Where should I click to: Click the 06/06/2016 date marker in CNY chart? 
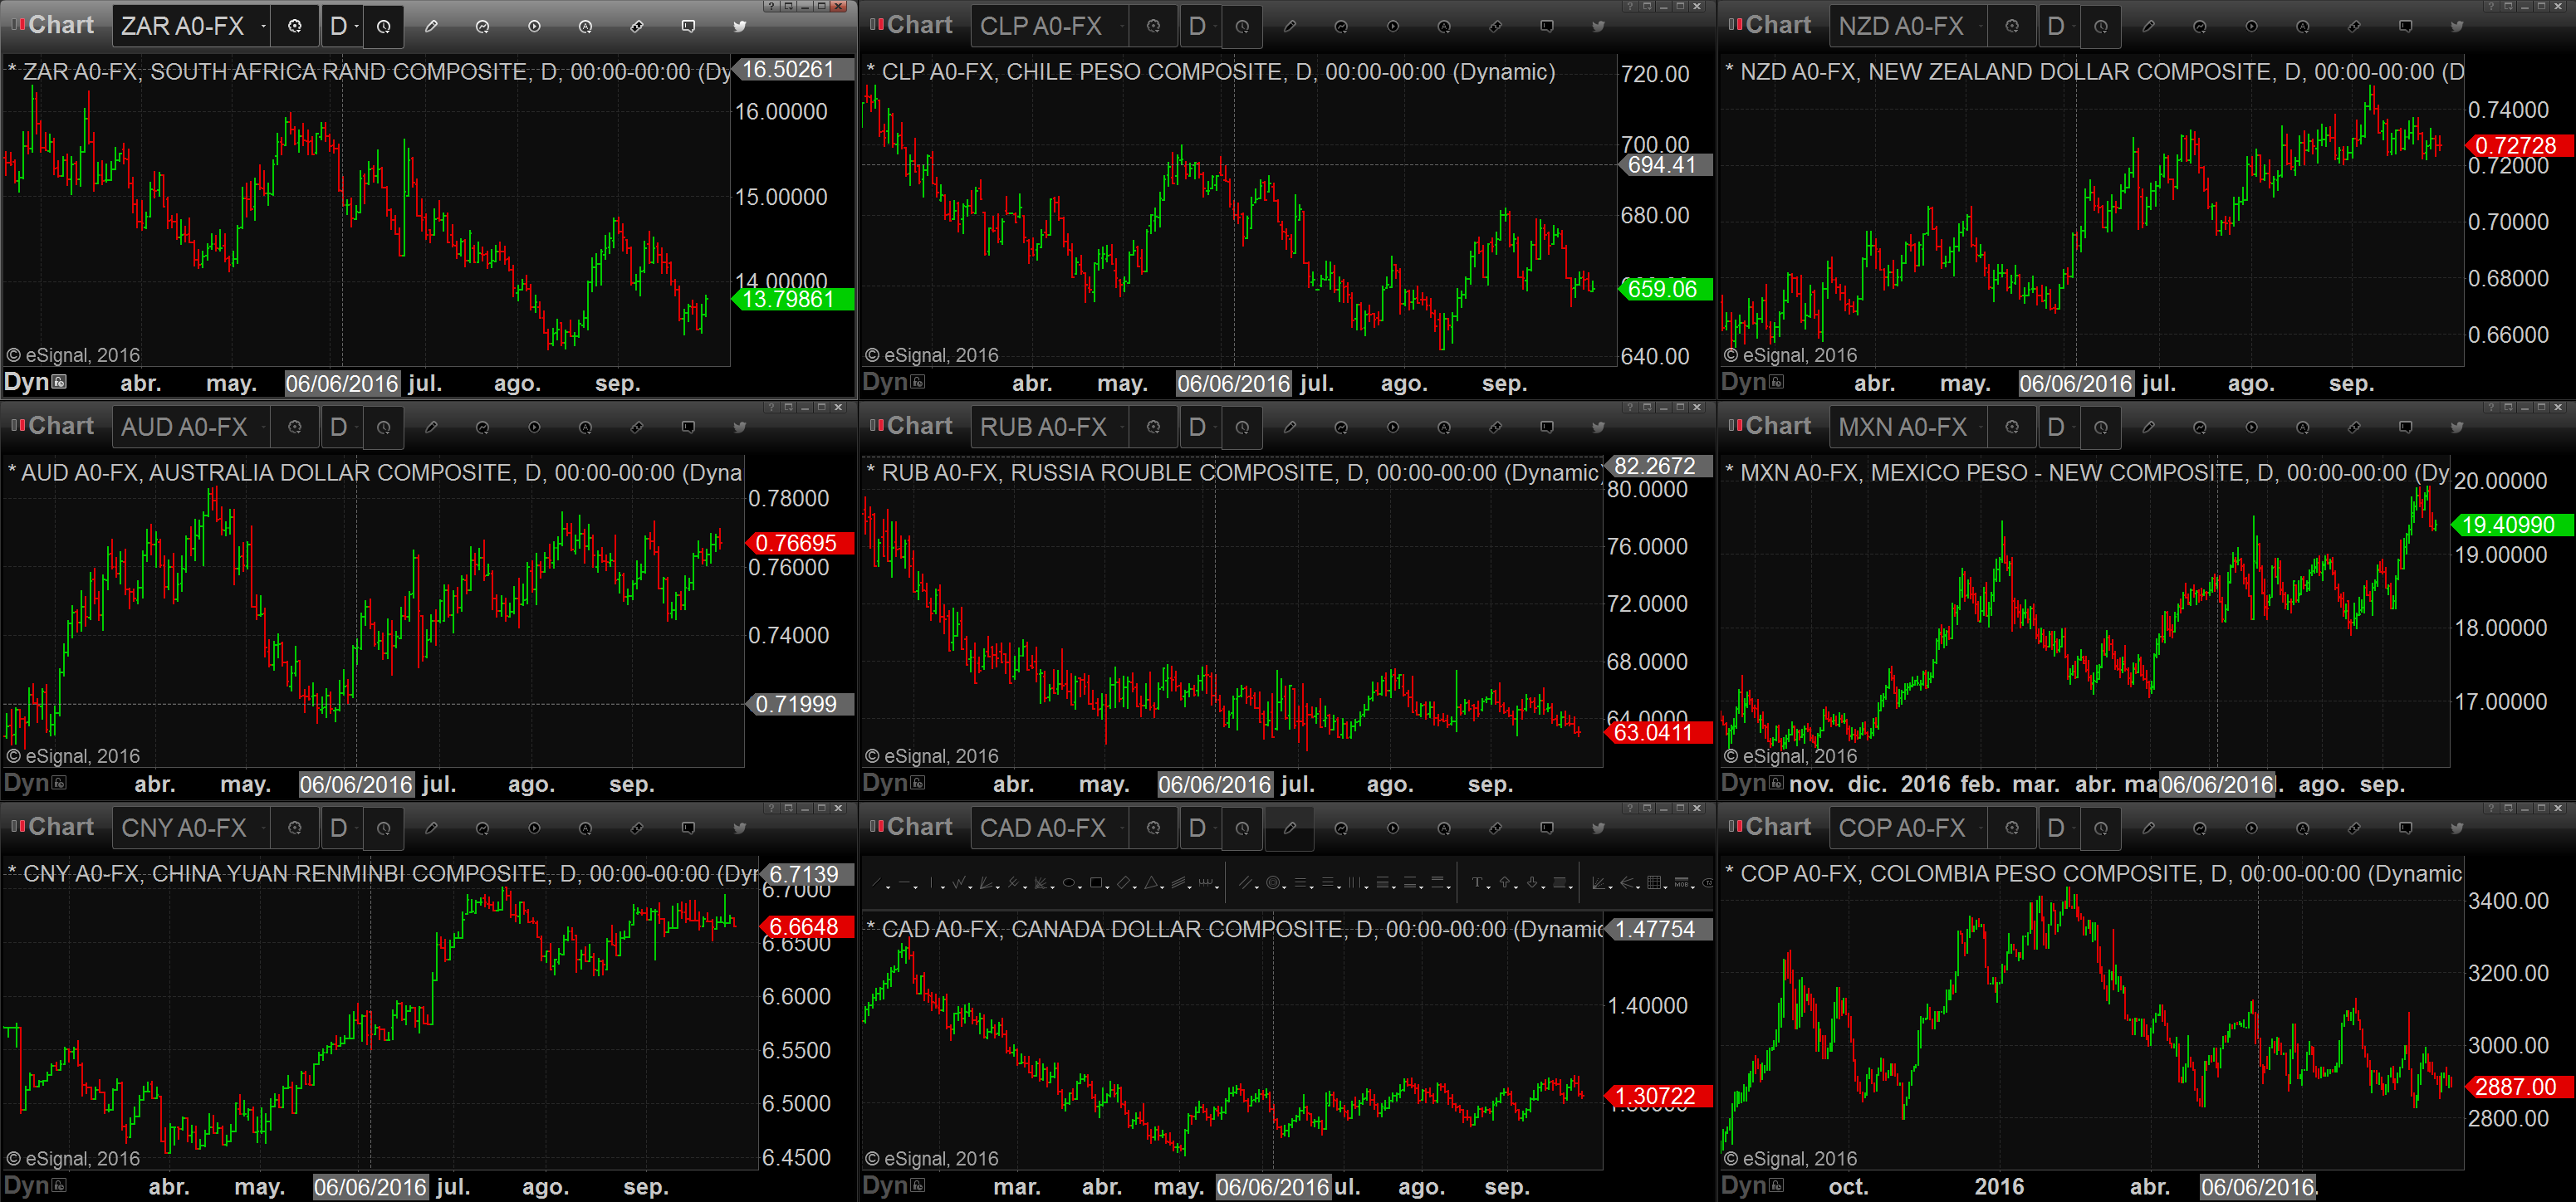(x=371, y=1186)
